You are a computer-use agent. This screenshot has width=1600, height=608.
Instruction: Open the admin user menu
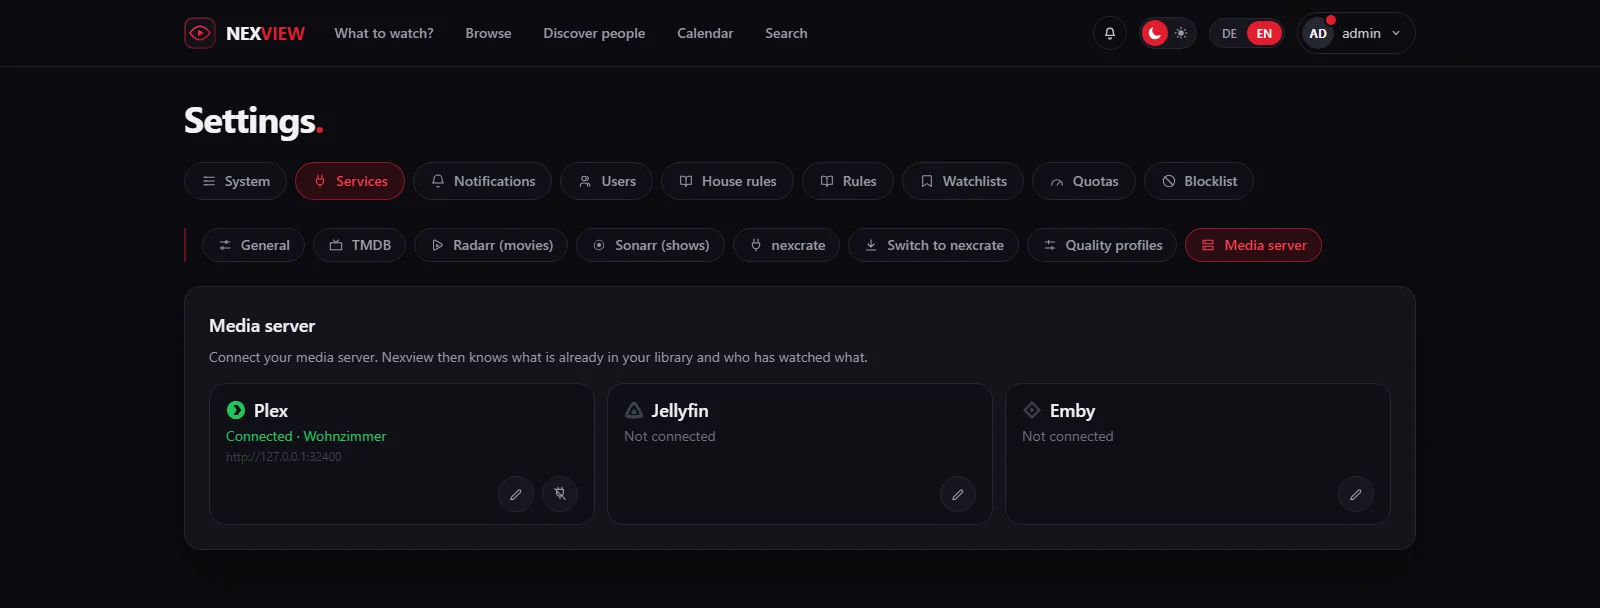(1356, 33)
